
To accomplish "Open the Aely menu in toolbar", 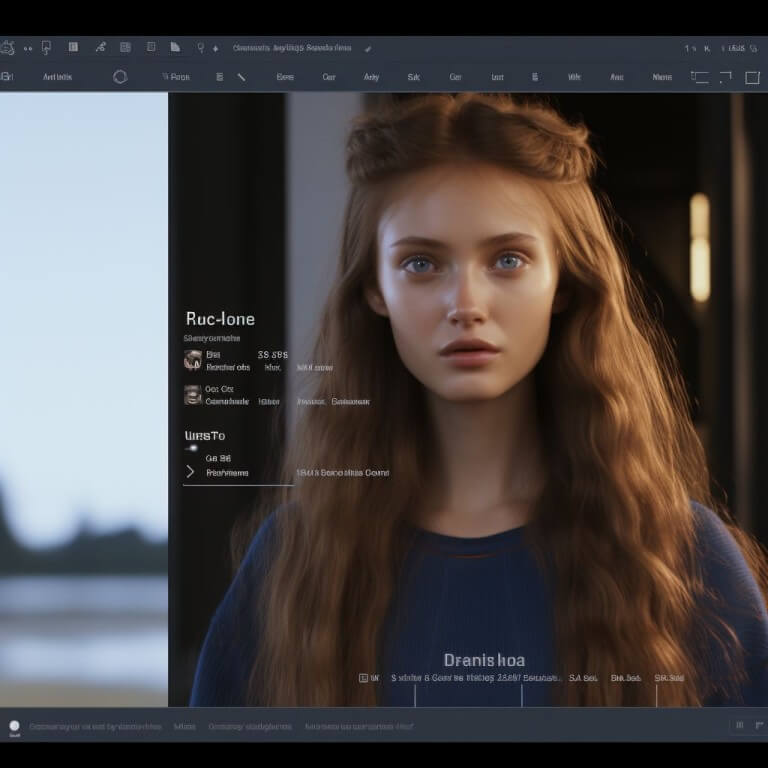I will (371, 77).
